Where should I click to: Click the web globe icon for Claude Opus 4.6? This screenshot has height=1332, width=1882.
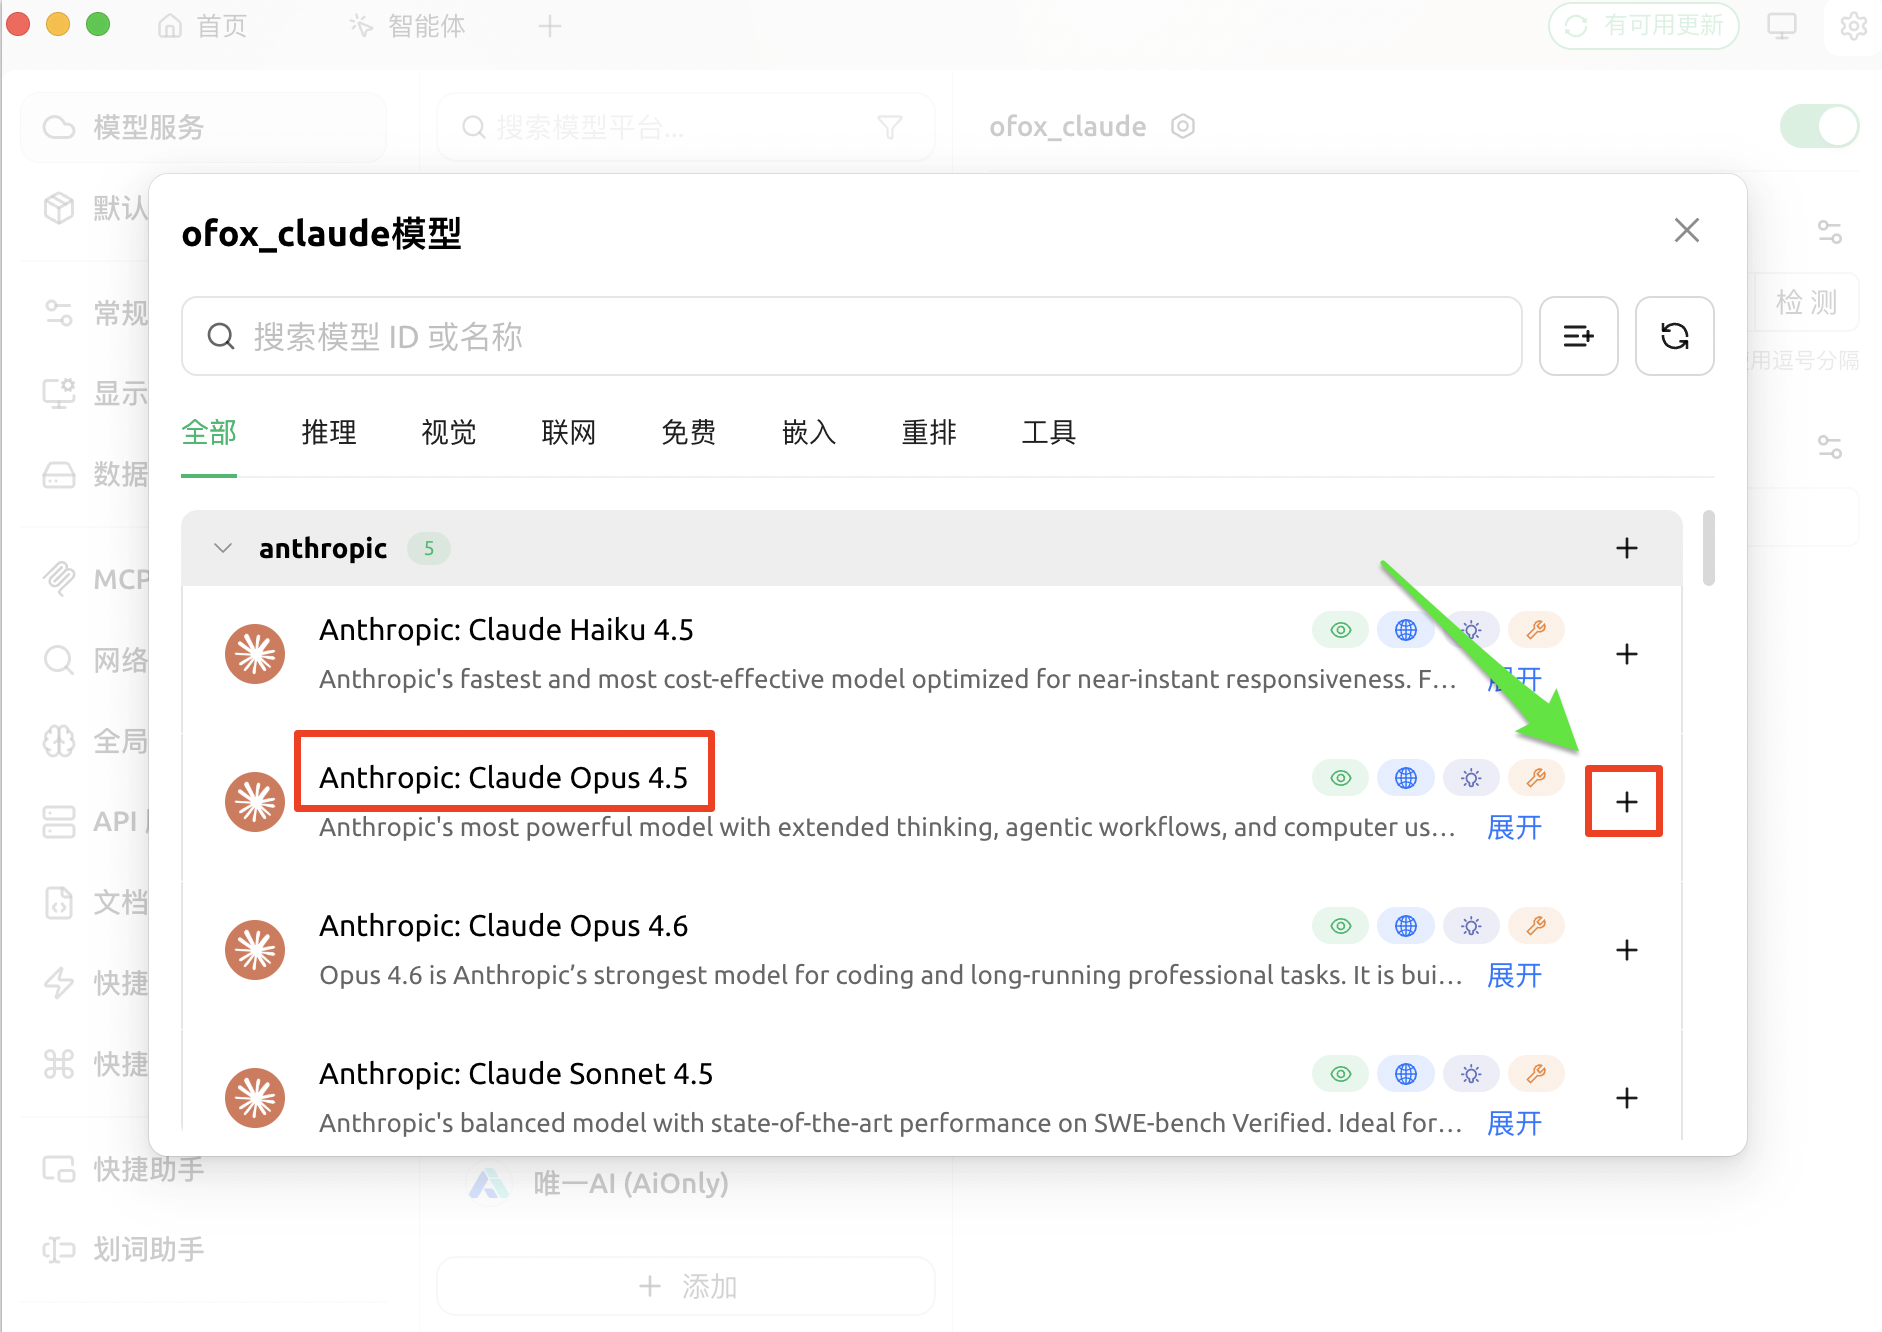[1405, 926]
